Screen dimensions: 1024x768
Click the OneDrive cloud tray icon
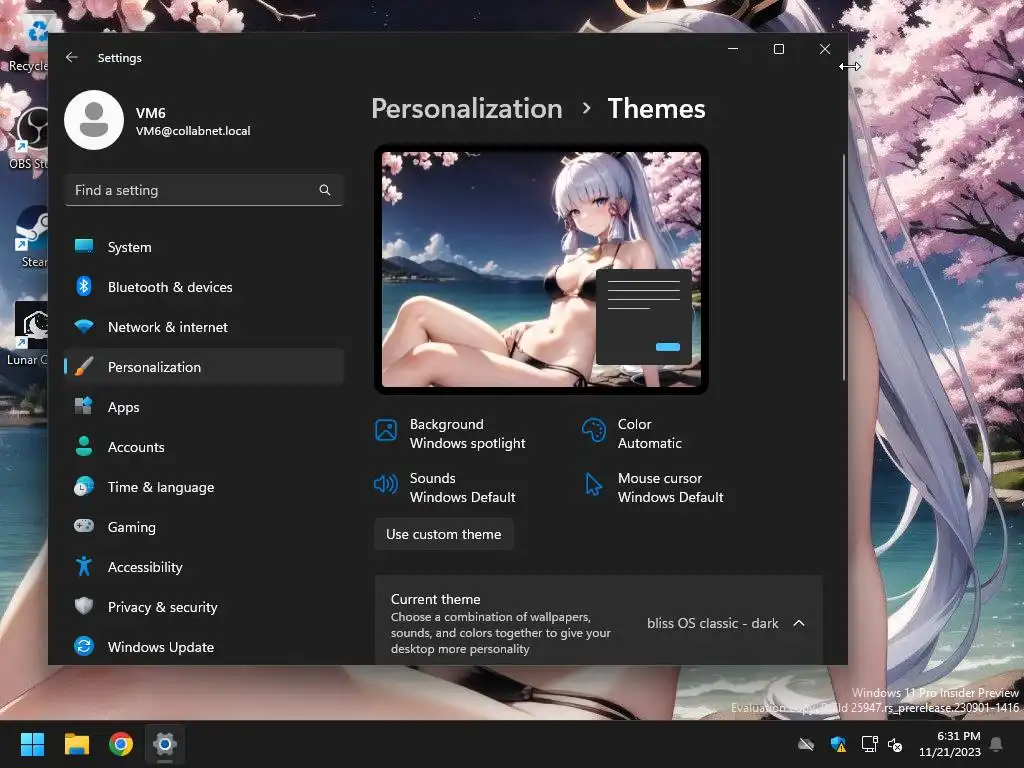click(x=807, y=744)
